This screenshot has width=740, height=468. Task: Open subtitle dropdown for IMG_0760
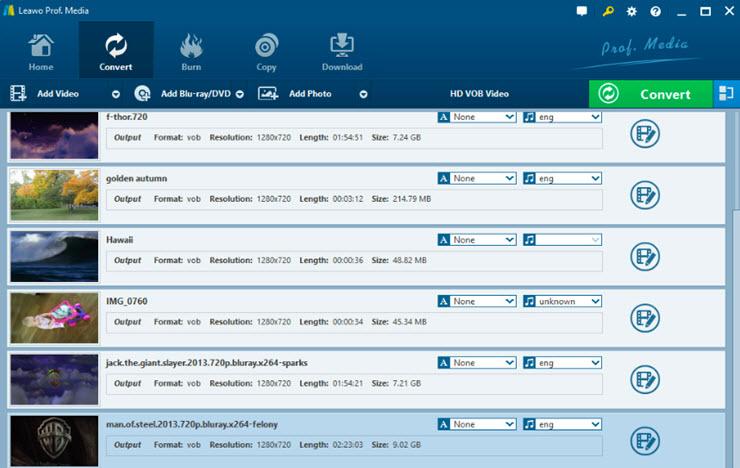[x=477, y=301]
